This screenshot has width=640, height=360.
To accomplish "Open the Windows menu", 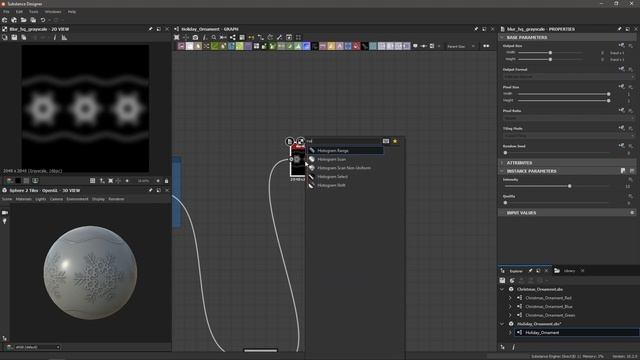I will pos(53,12).
